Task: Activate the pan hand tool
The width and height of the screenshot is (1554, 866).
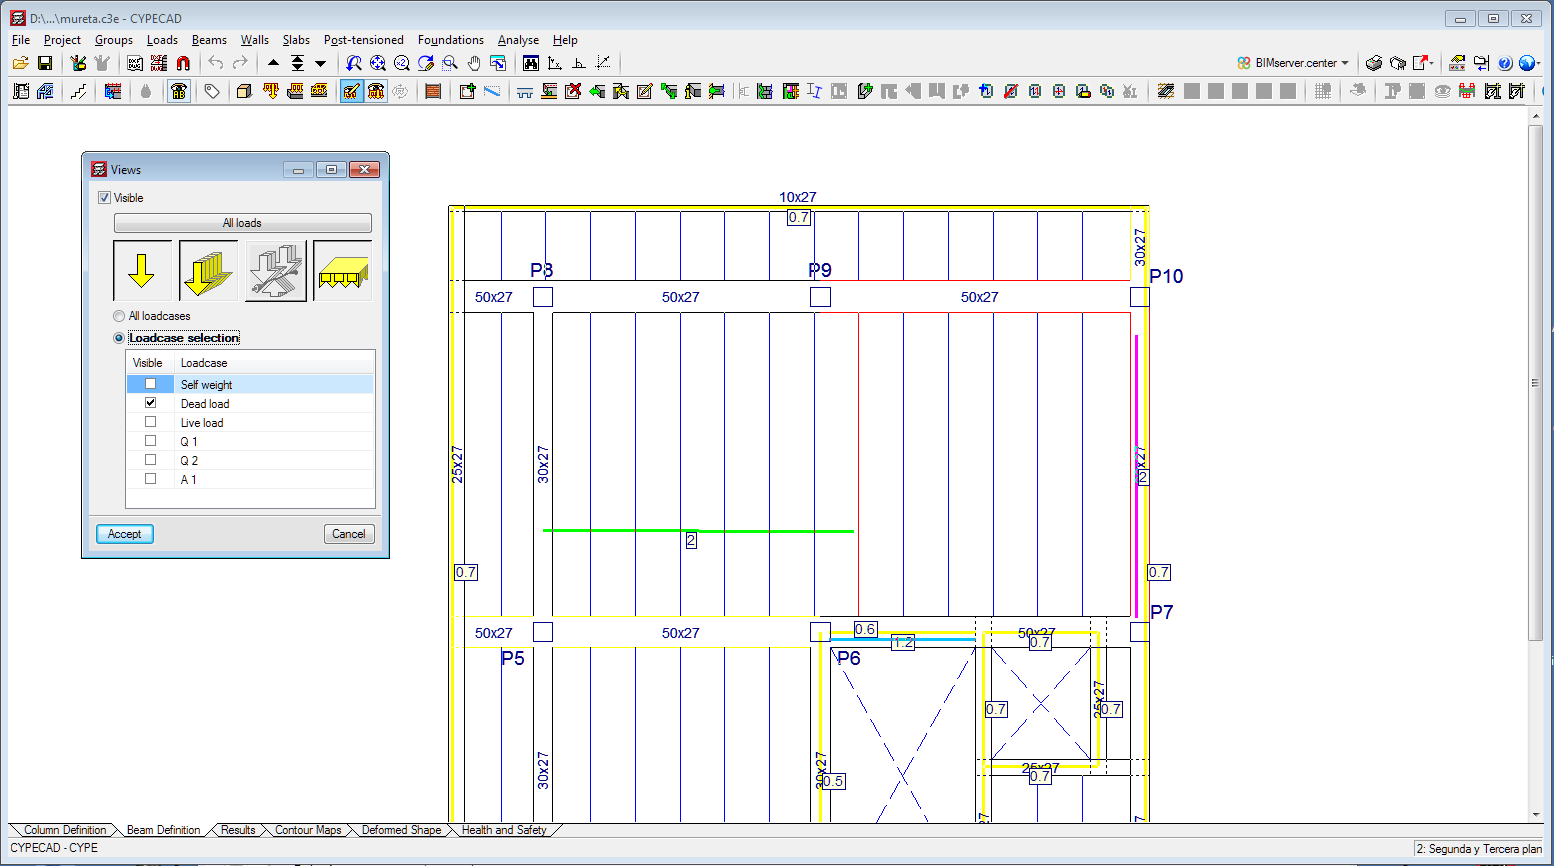Action: click(x=473, y=62)
